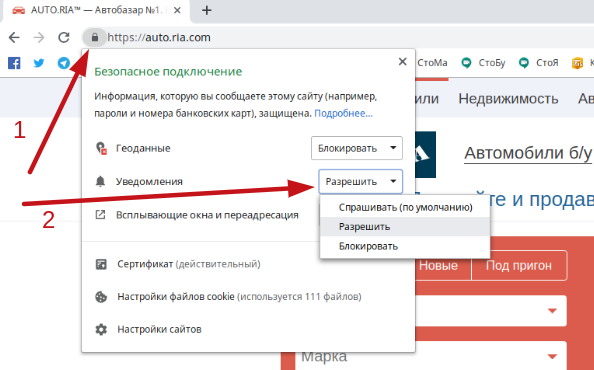Reload the page with the refresh icon
Viewport: 594px width, 370px height.
pyautogui.click(x=64, y=37)
